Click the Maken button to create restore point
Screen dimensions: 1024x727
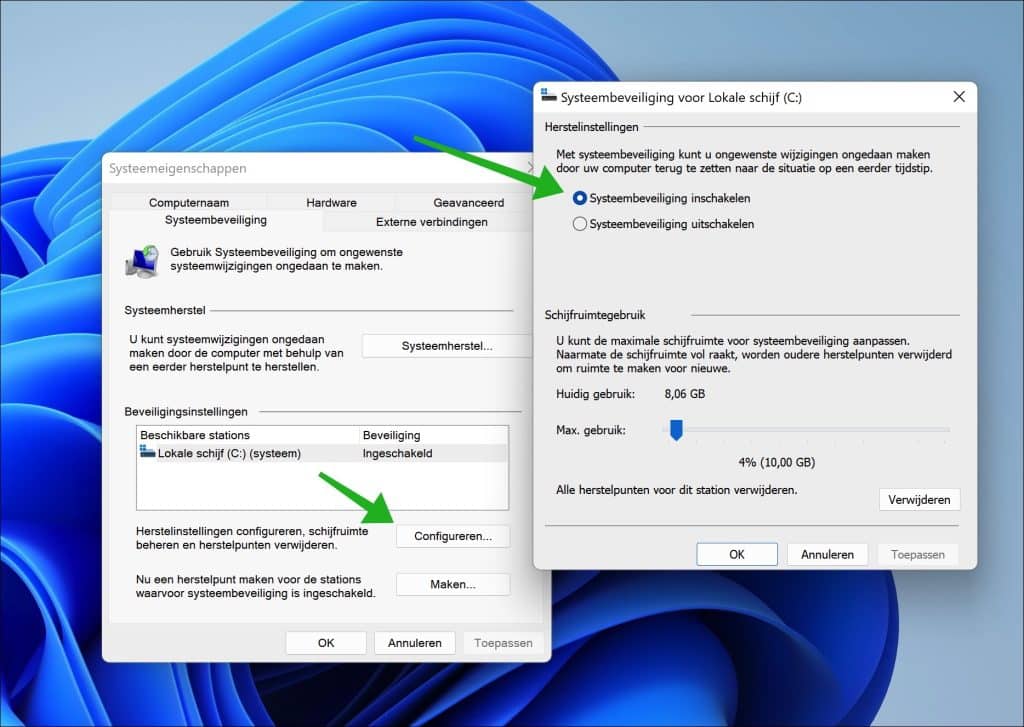tap(452, 584)
